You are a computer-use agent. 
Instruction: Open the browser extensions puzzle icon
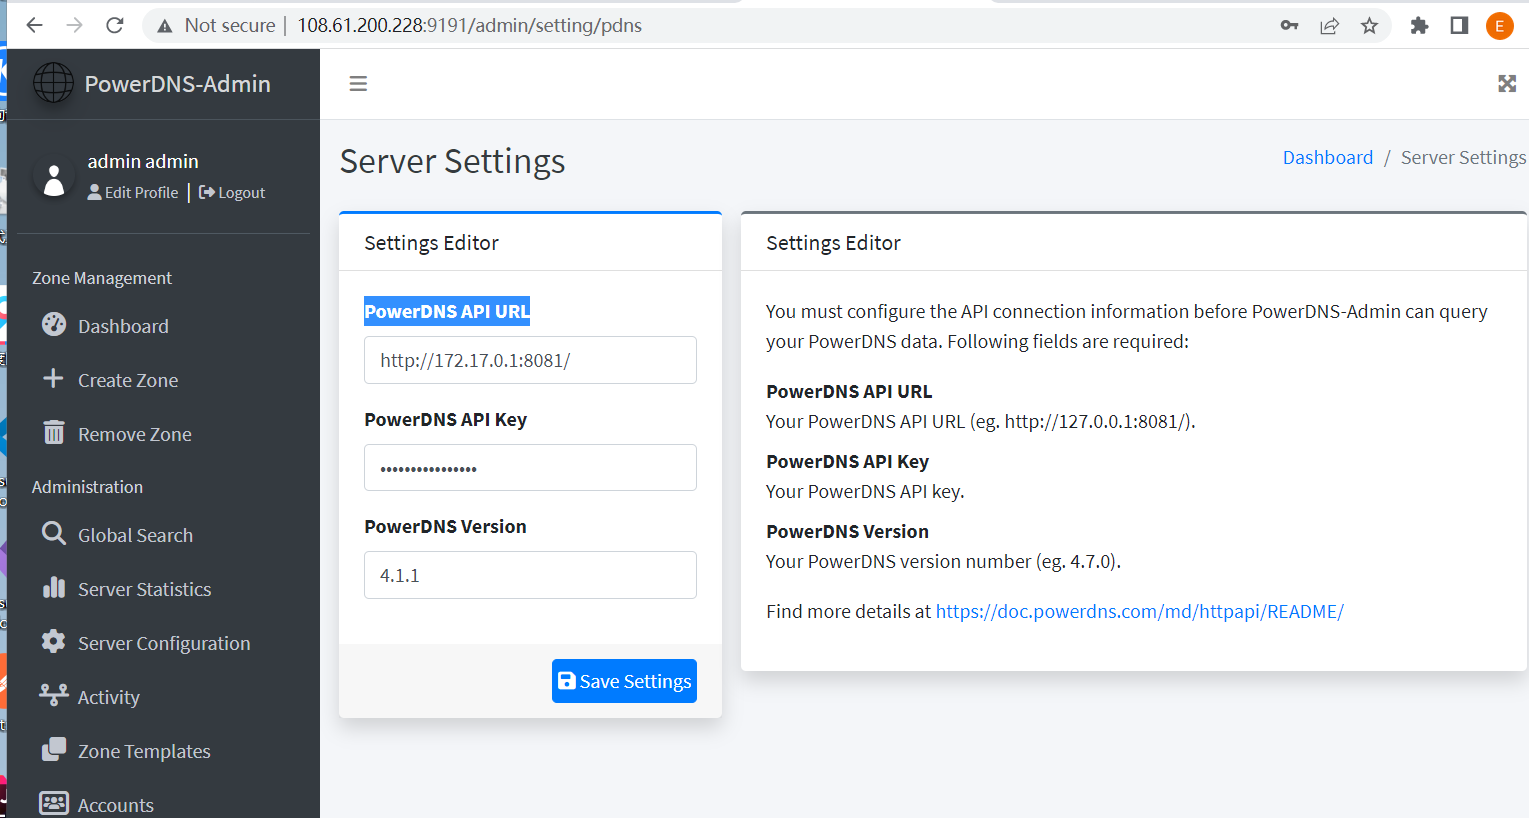coord(1419,26)
